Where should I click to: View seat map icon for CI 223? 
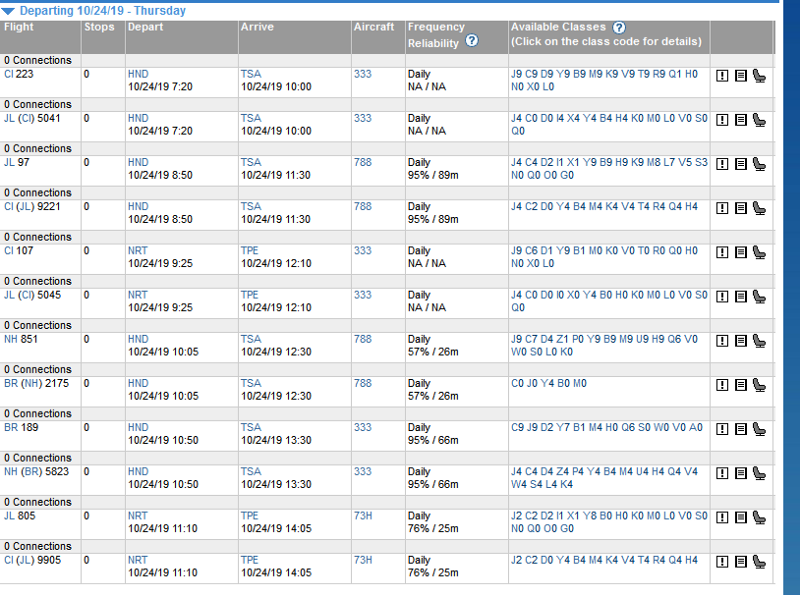click(x=760, y=76)
